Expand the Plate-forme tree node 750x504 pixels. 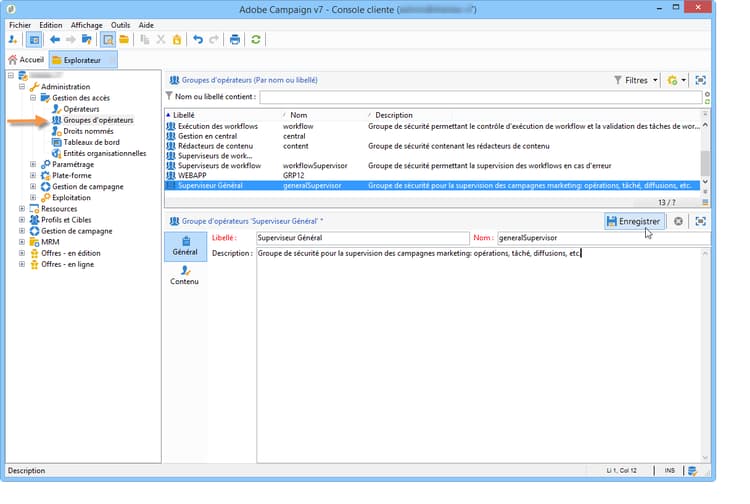[33, 175]
